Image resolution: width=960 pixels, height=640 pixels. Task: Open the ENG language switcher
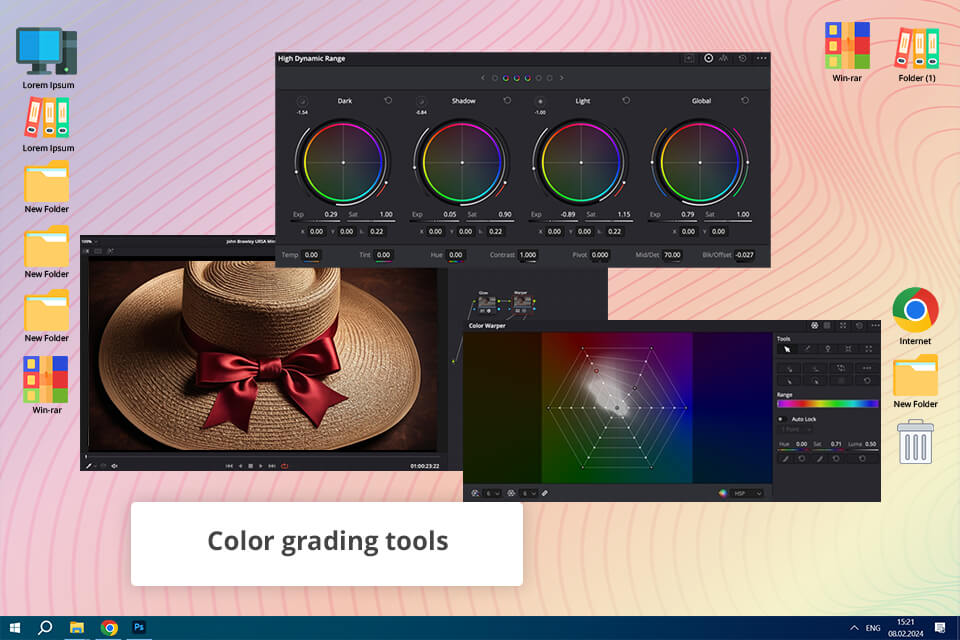(873, 628)
